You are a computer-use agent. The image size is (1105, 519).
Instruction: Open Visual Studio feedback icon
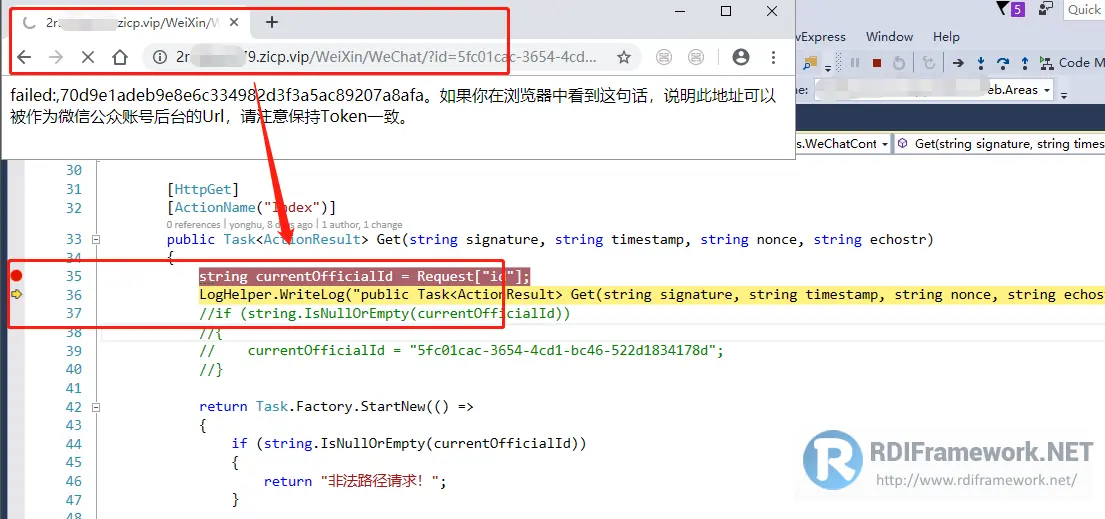point(1047,8)
